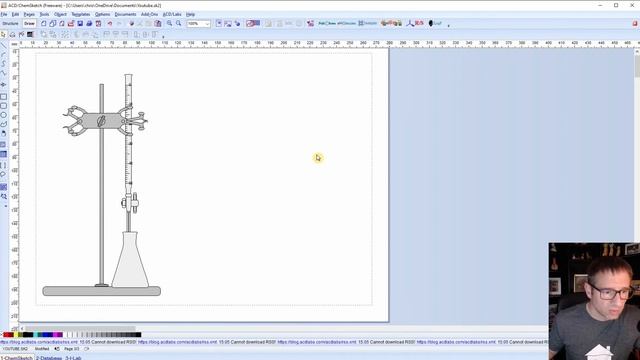Click the New document icon
Viewport: 640px width, 360px height.
43,24
